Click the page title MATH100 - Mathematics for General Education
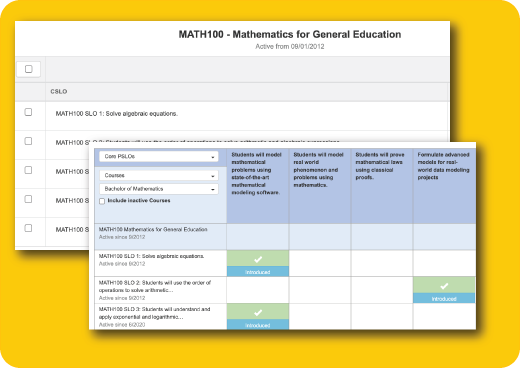520x368 pixels. (290, 34)
